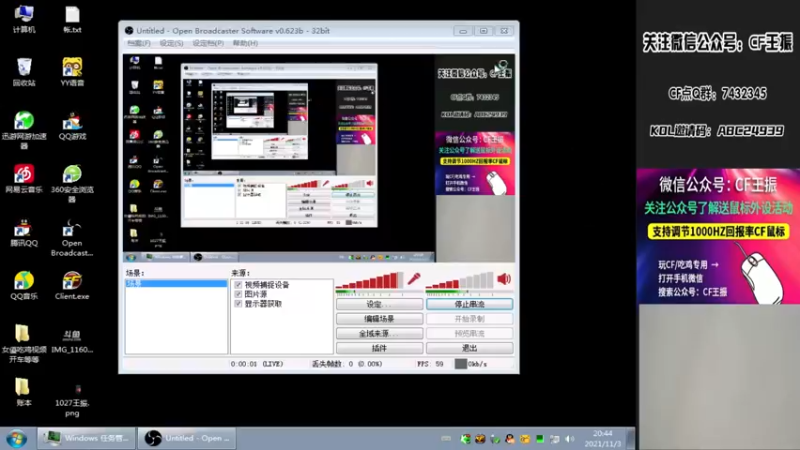The image size is (800, 450).
Task: Click the Untitled - Open Broadcaster taskbar button
Action: pos(187,438)
